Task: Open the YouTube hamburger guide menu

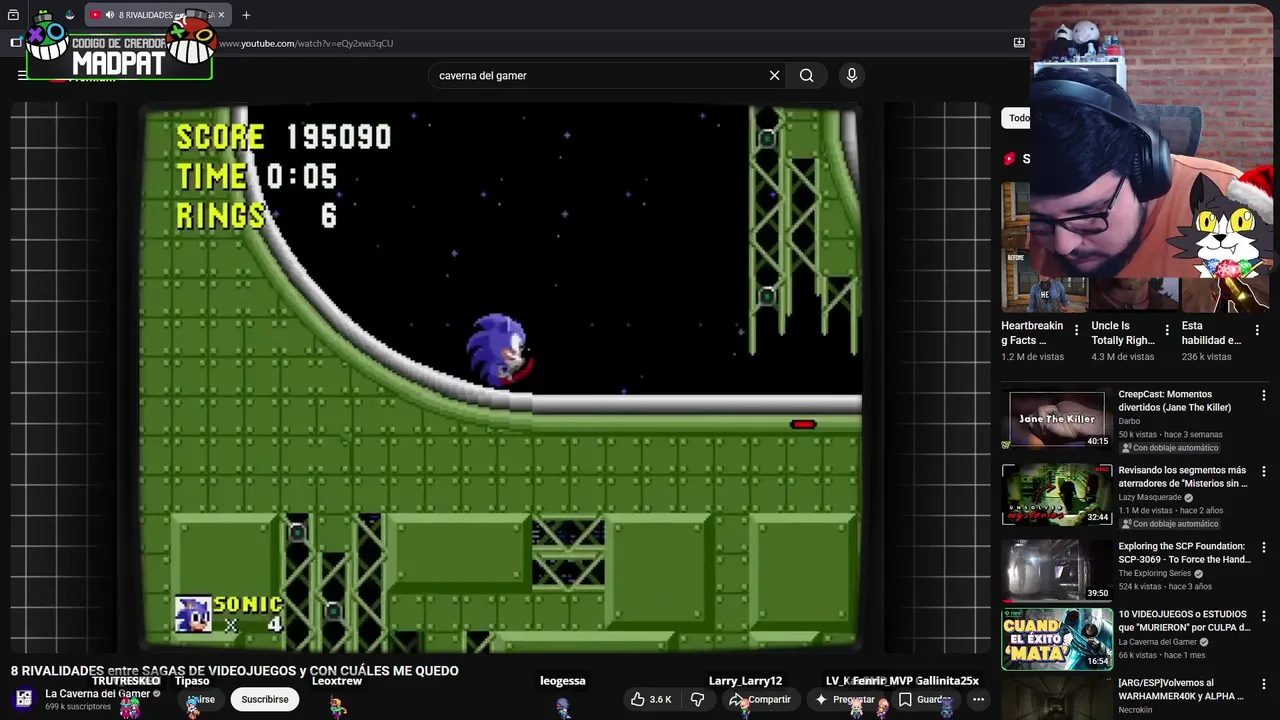Action: pyautogui.click(x=22, y=75)
